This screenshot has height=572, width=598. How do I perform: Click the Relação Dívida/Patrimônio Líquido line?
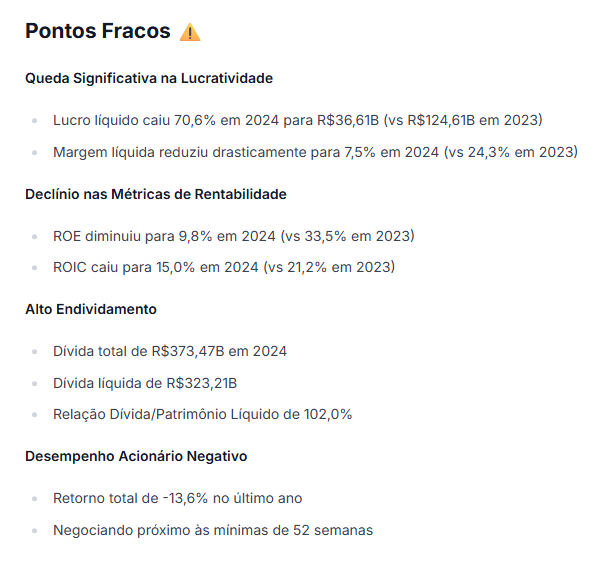point(203,415)
